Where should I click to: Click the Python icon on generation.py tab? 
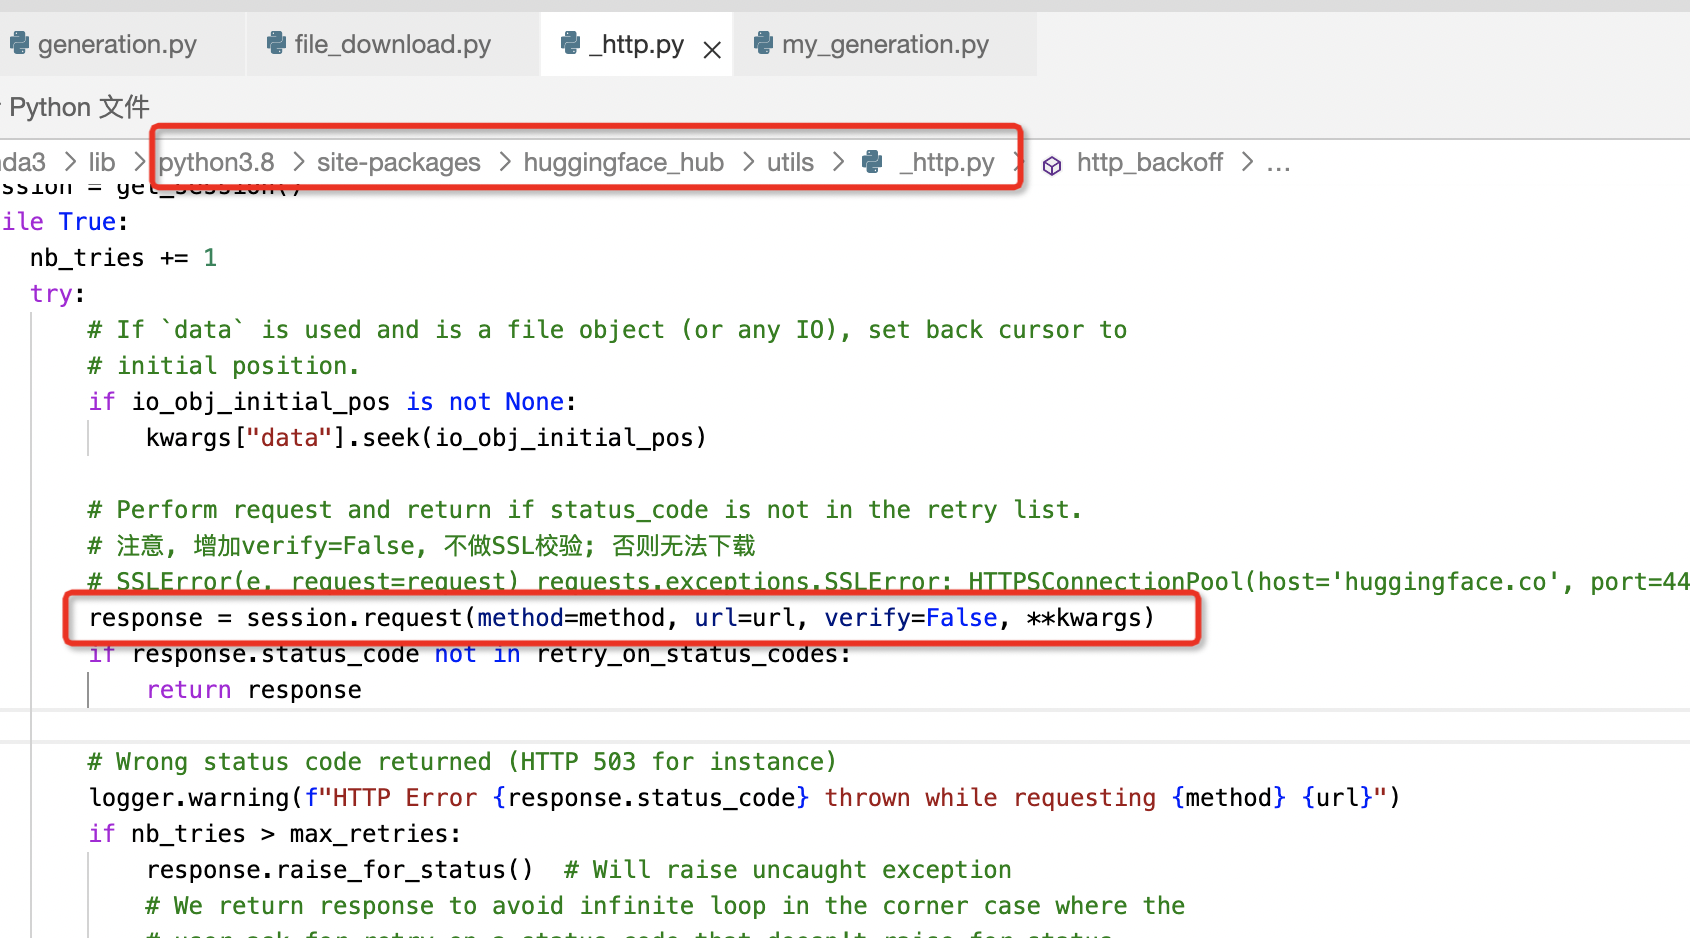(20, 44)
